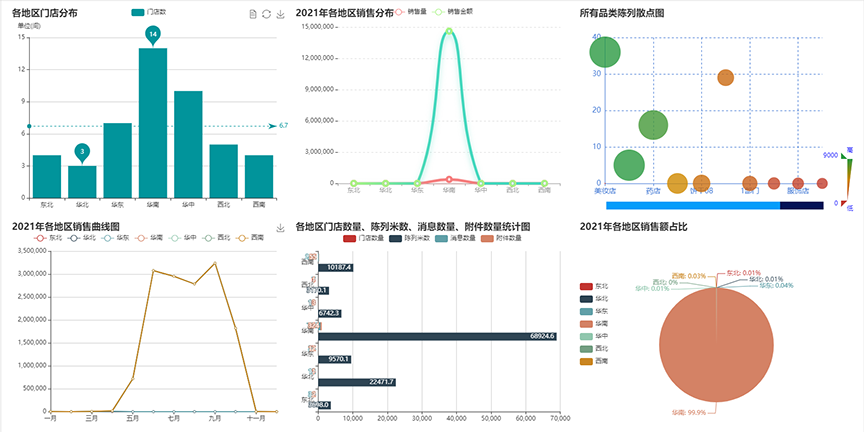Save store distribution chart as image
The height and width of the screenshot is (432, 864).
point(279,13)
